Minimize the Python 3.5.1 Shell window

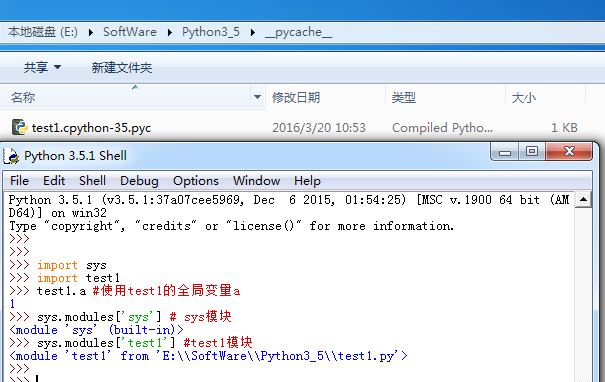click(504, 152)
